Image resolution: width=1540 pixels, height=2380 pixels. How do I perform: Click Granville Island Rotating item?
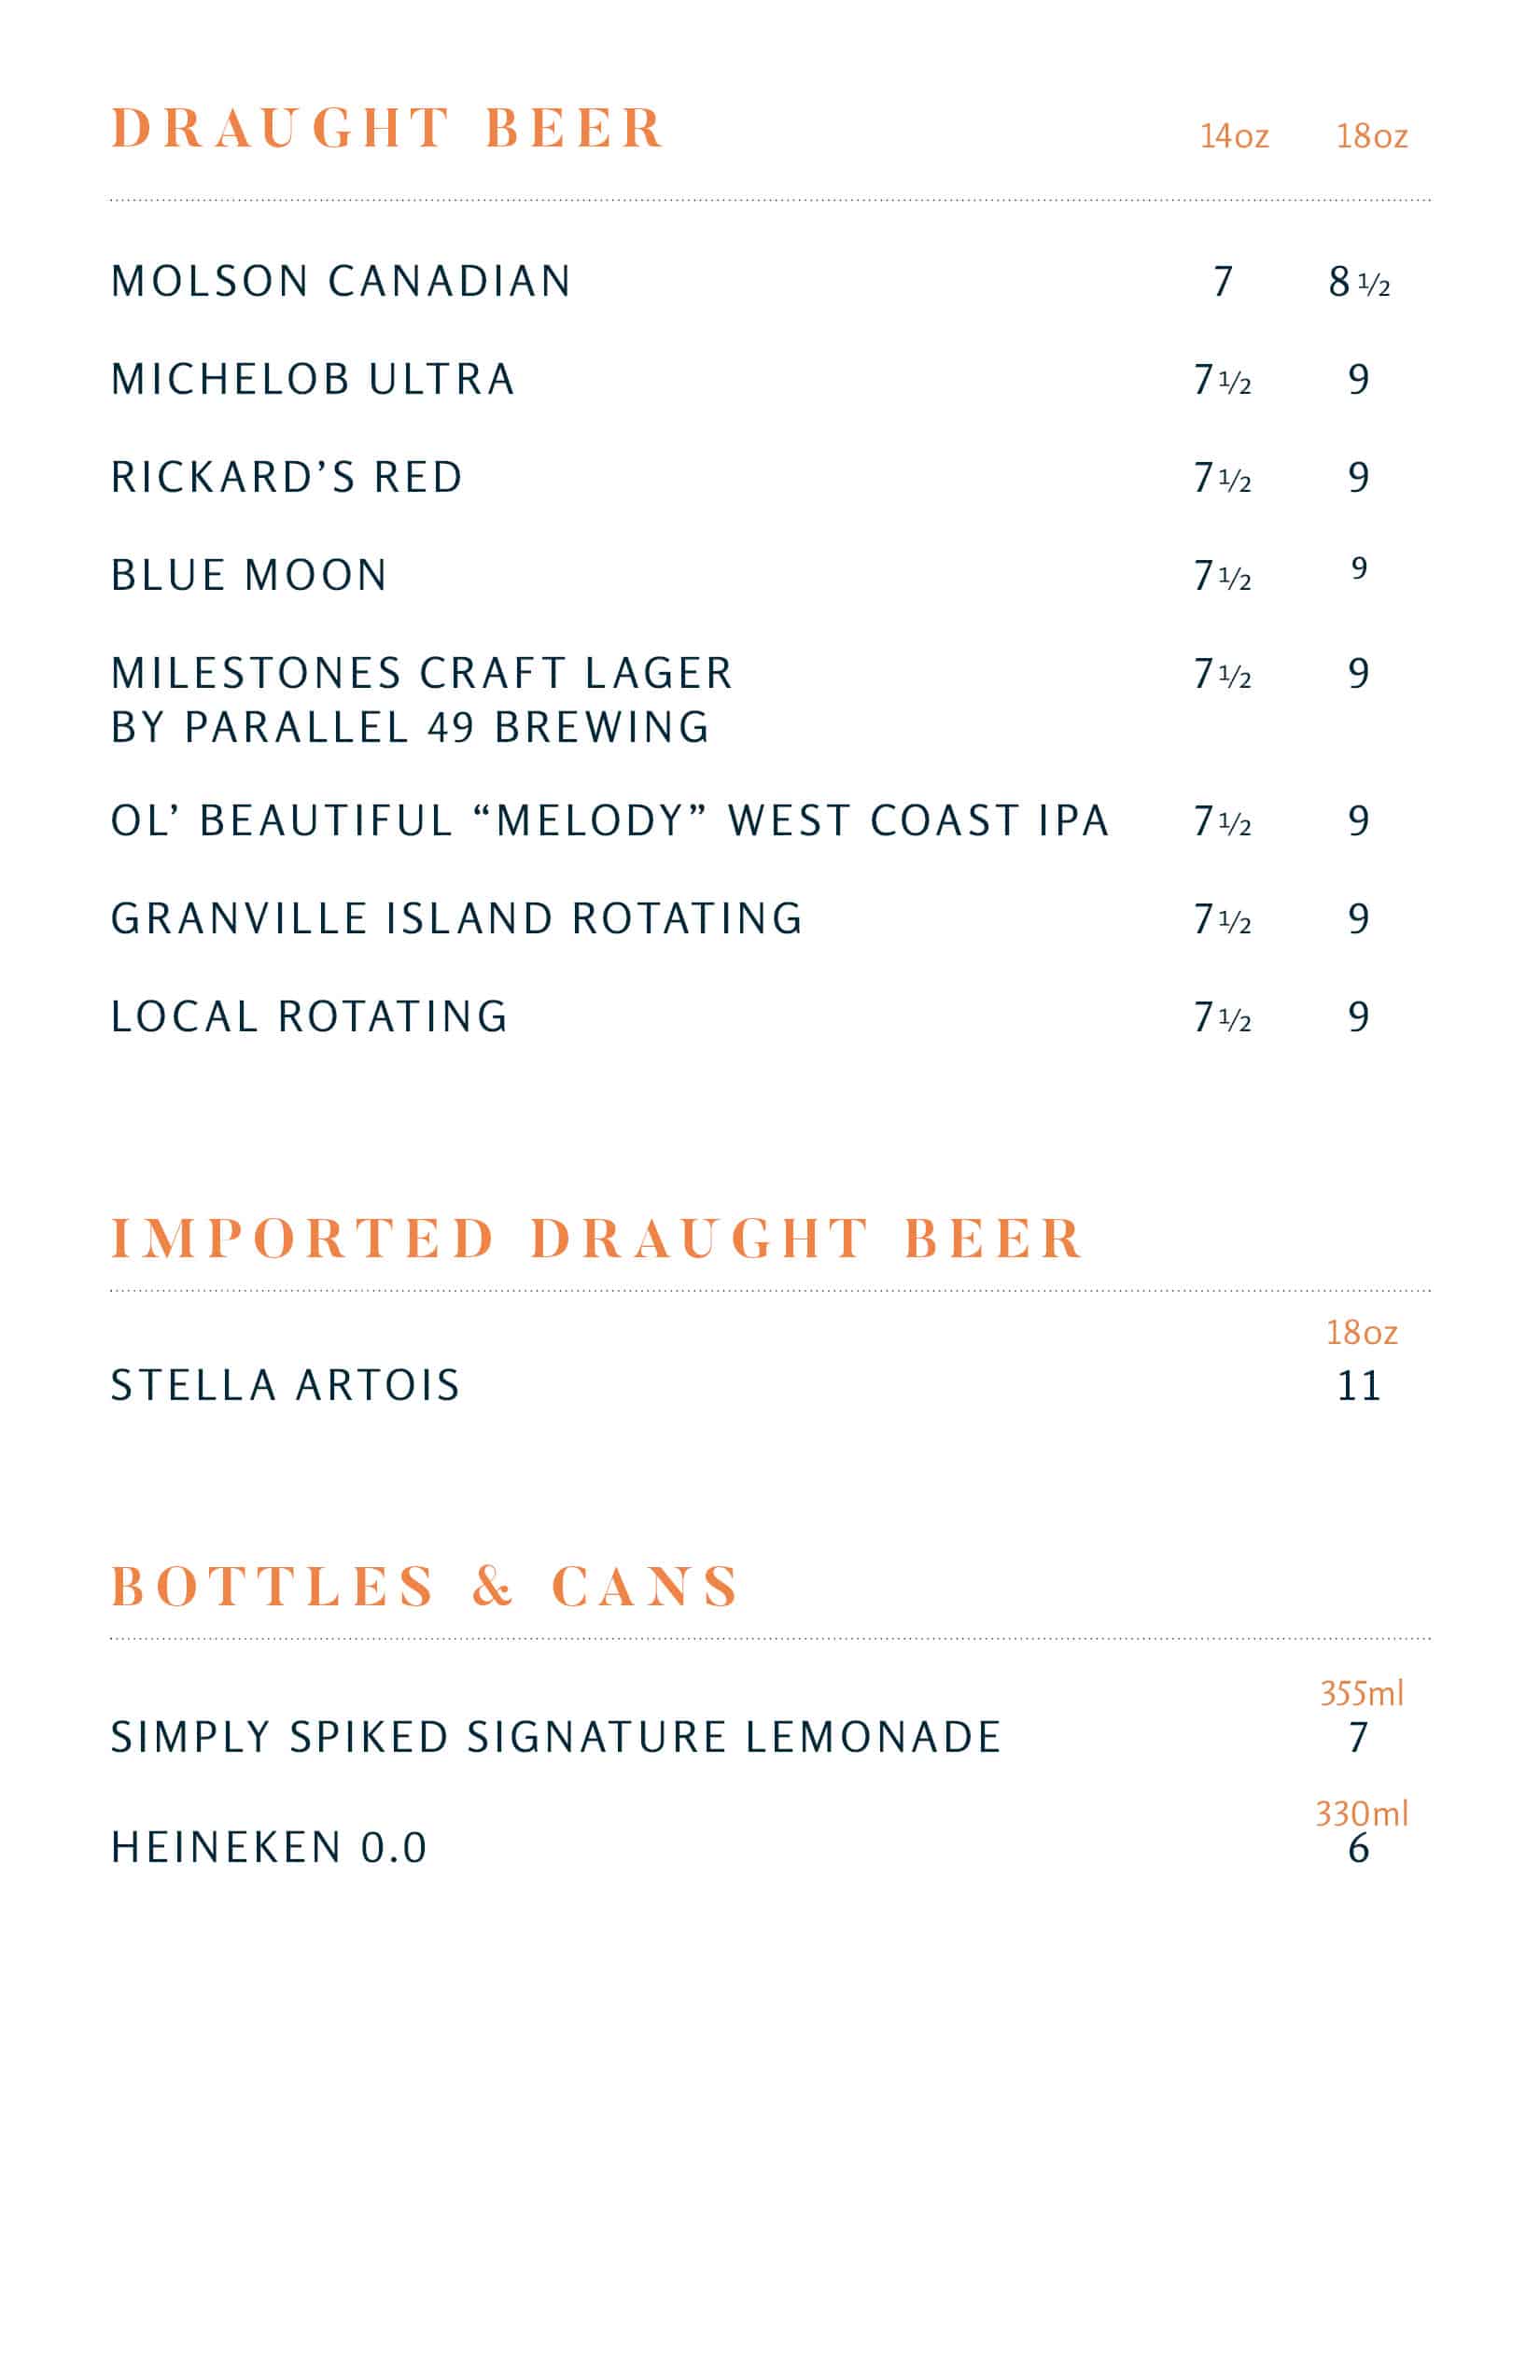(x=457, y=918)
